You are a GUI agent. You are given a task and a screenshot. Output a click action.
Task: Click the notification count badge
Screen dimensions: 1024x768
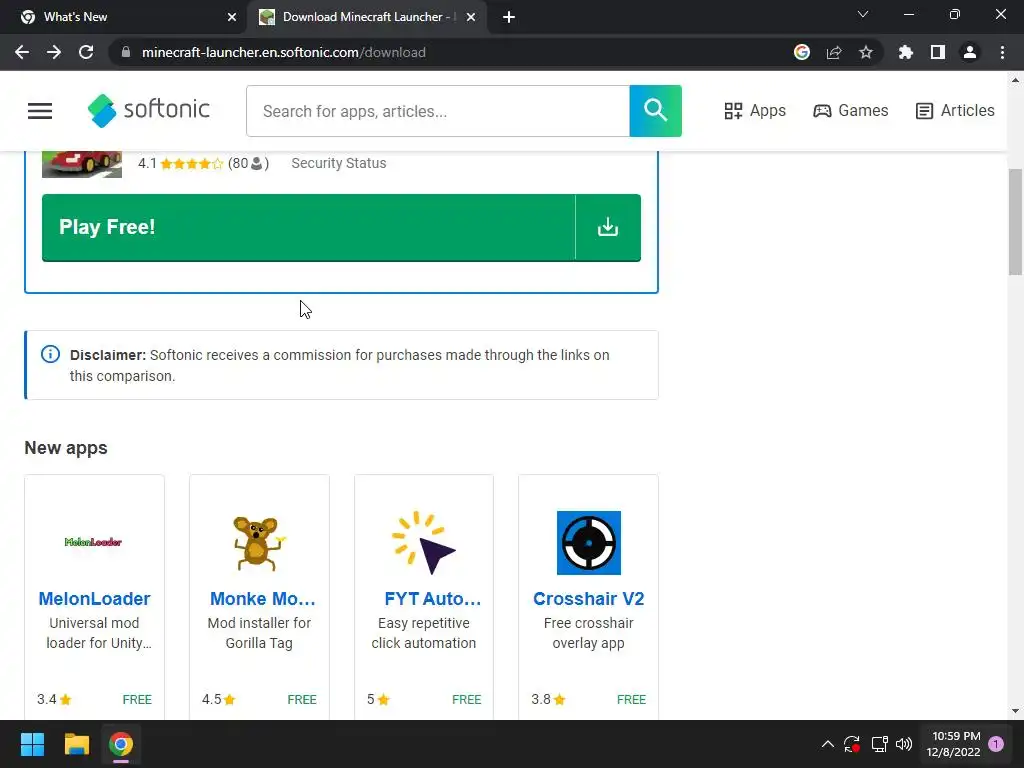click(996, 744)
